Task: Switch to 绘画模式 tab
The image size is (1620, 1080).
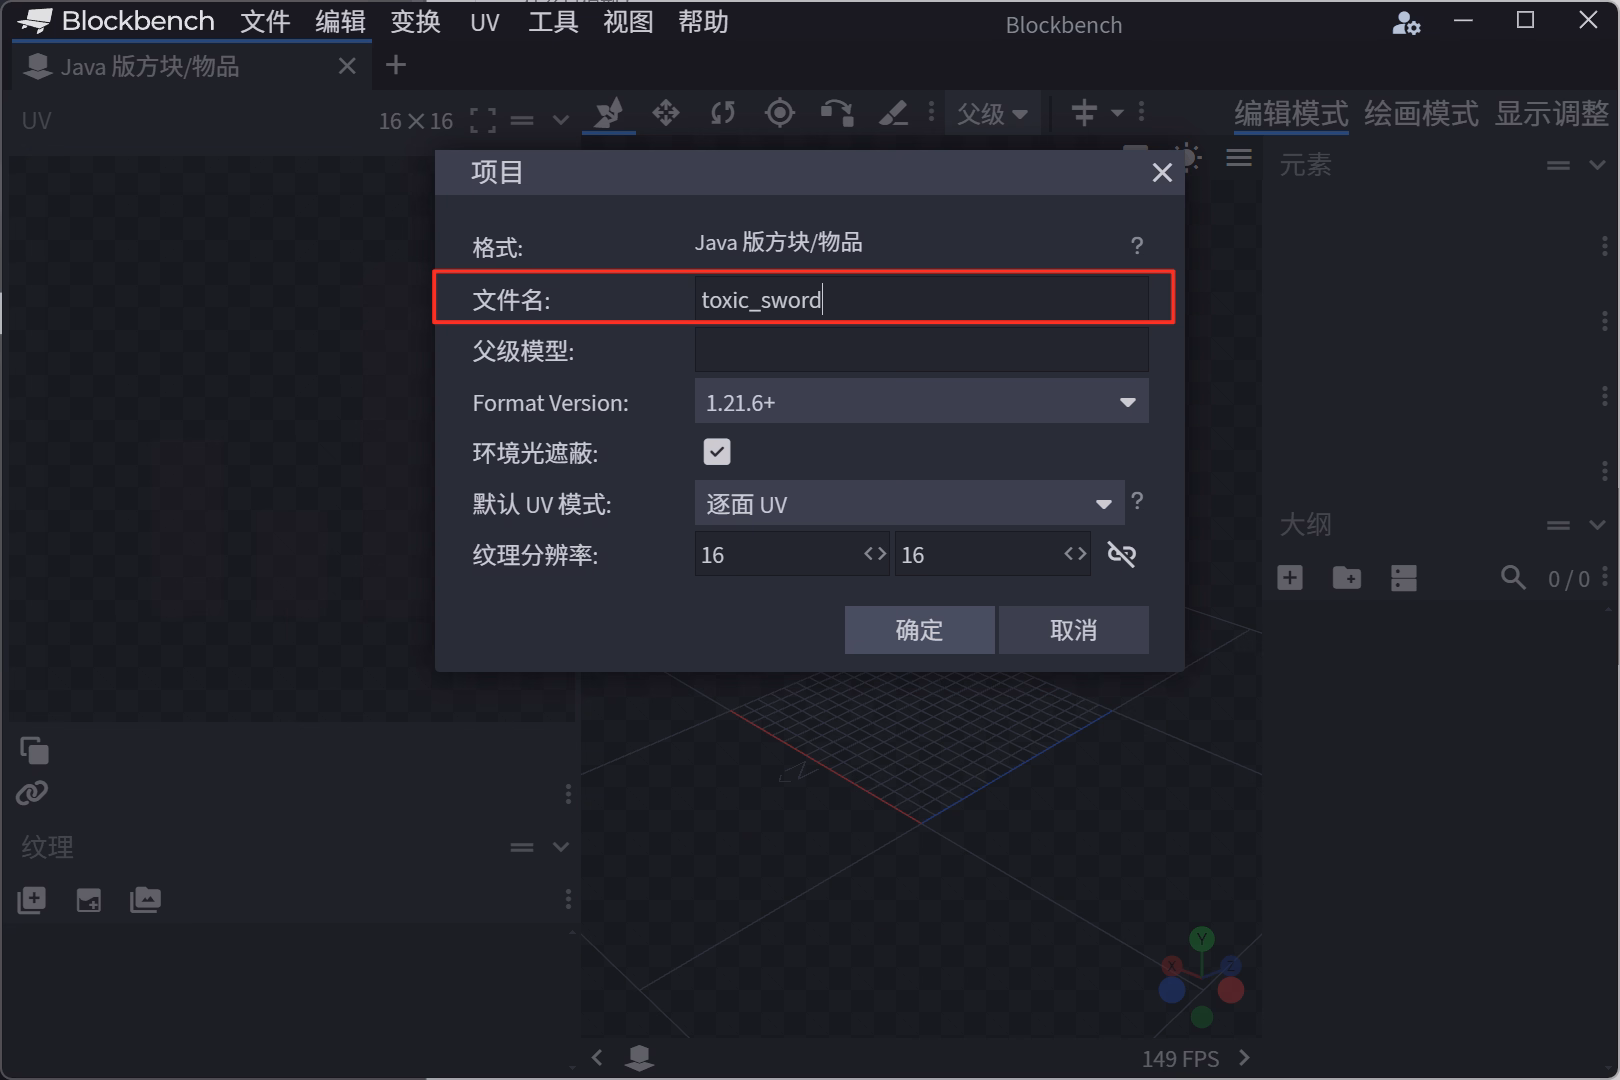Action: 1421,113
